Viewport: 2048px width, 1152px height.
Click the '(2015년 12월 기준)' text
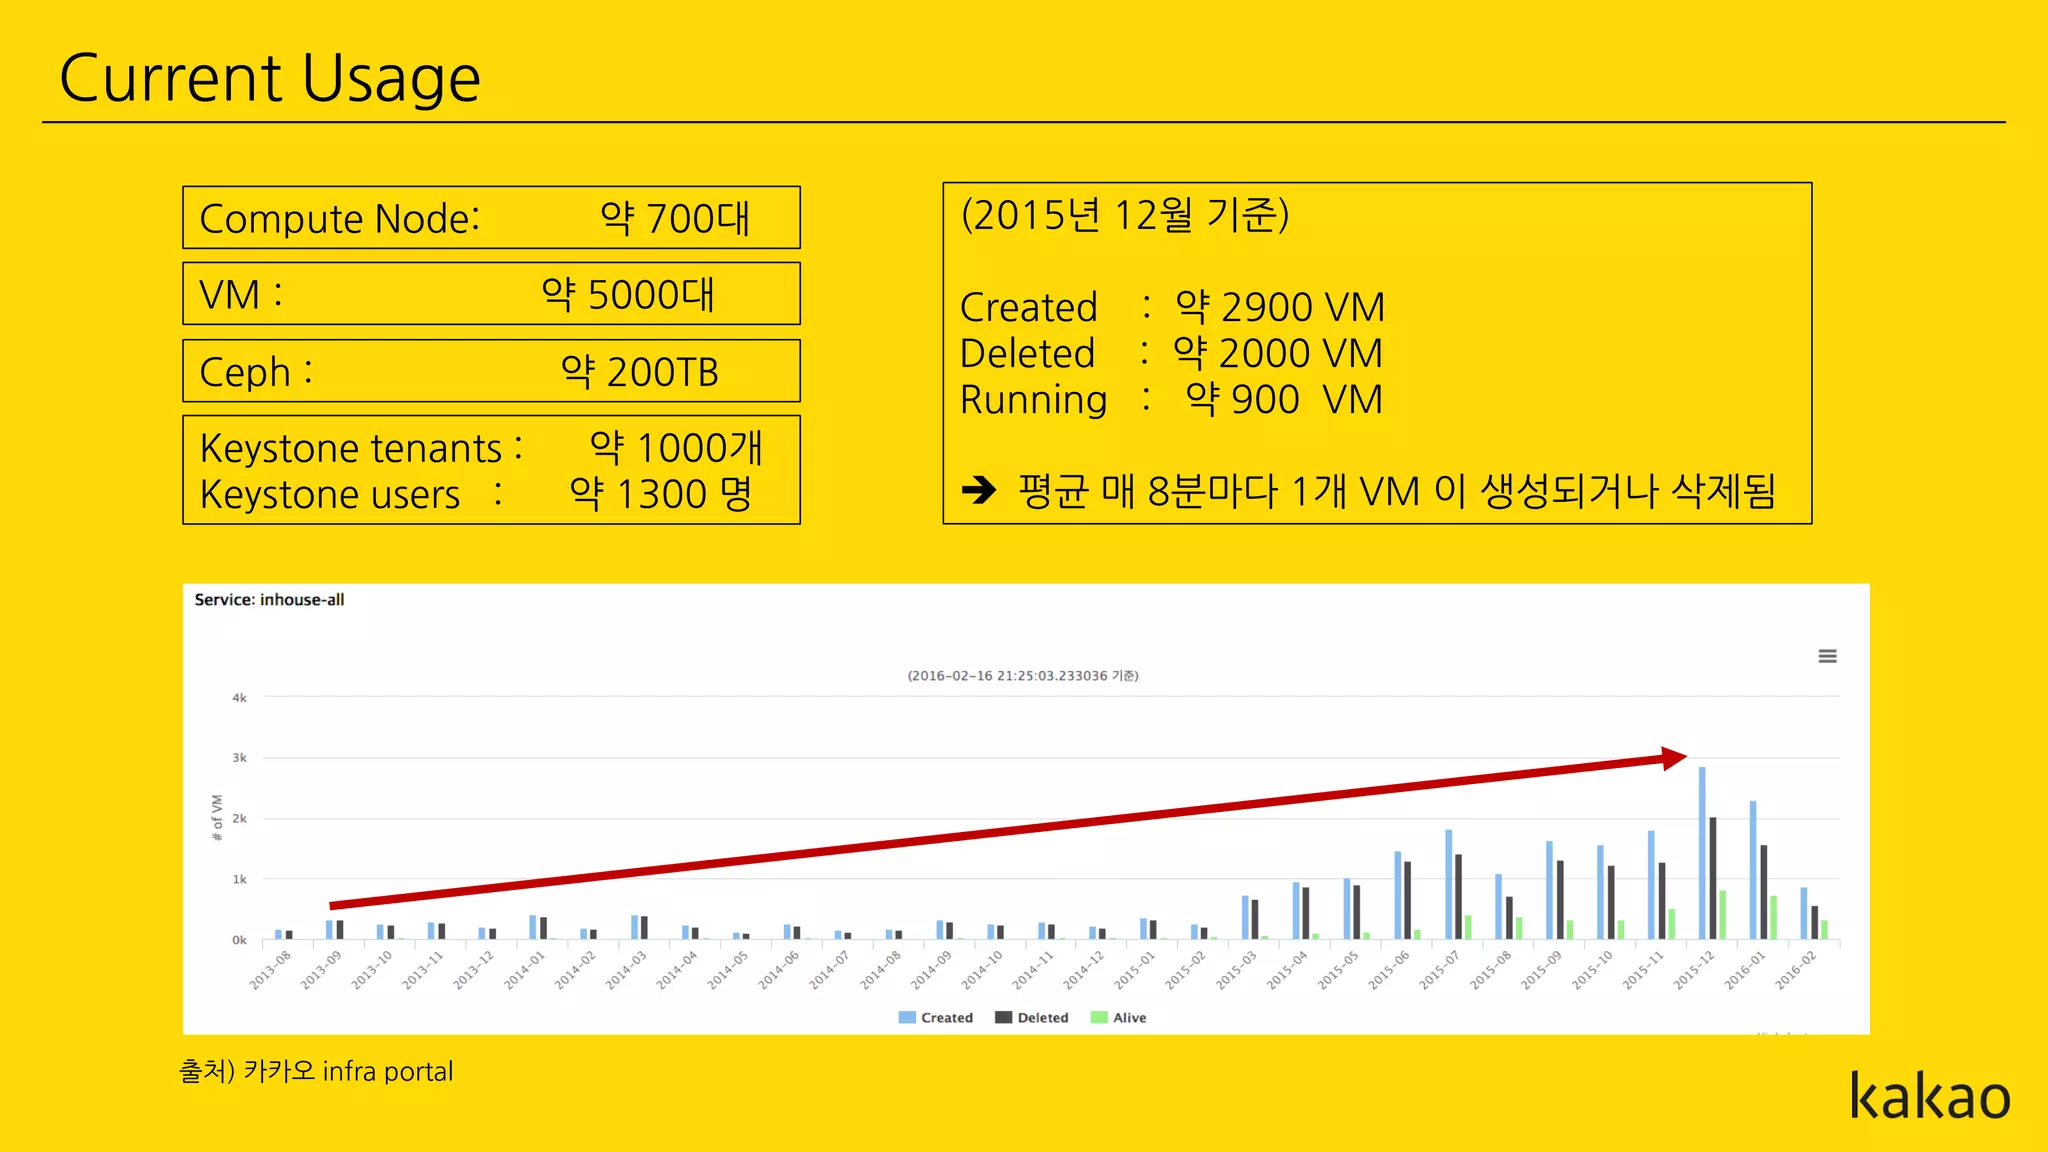click(1125, 214)
